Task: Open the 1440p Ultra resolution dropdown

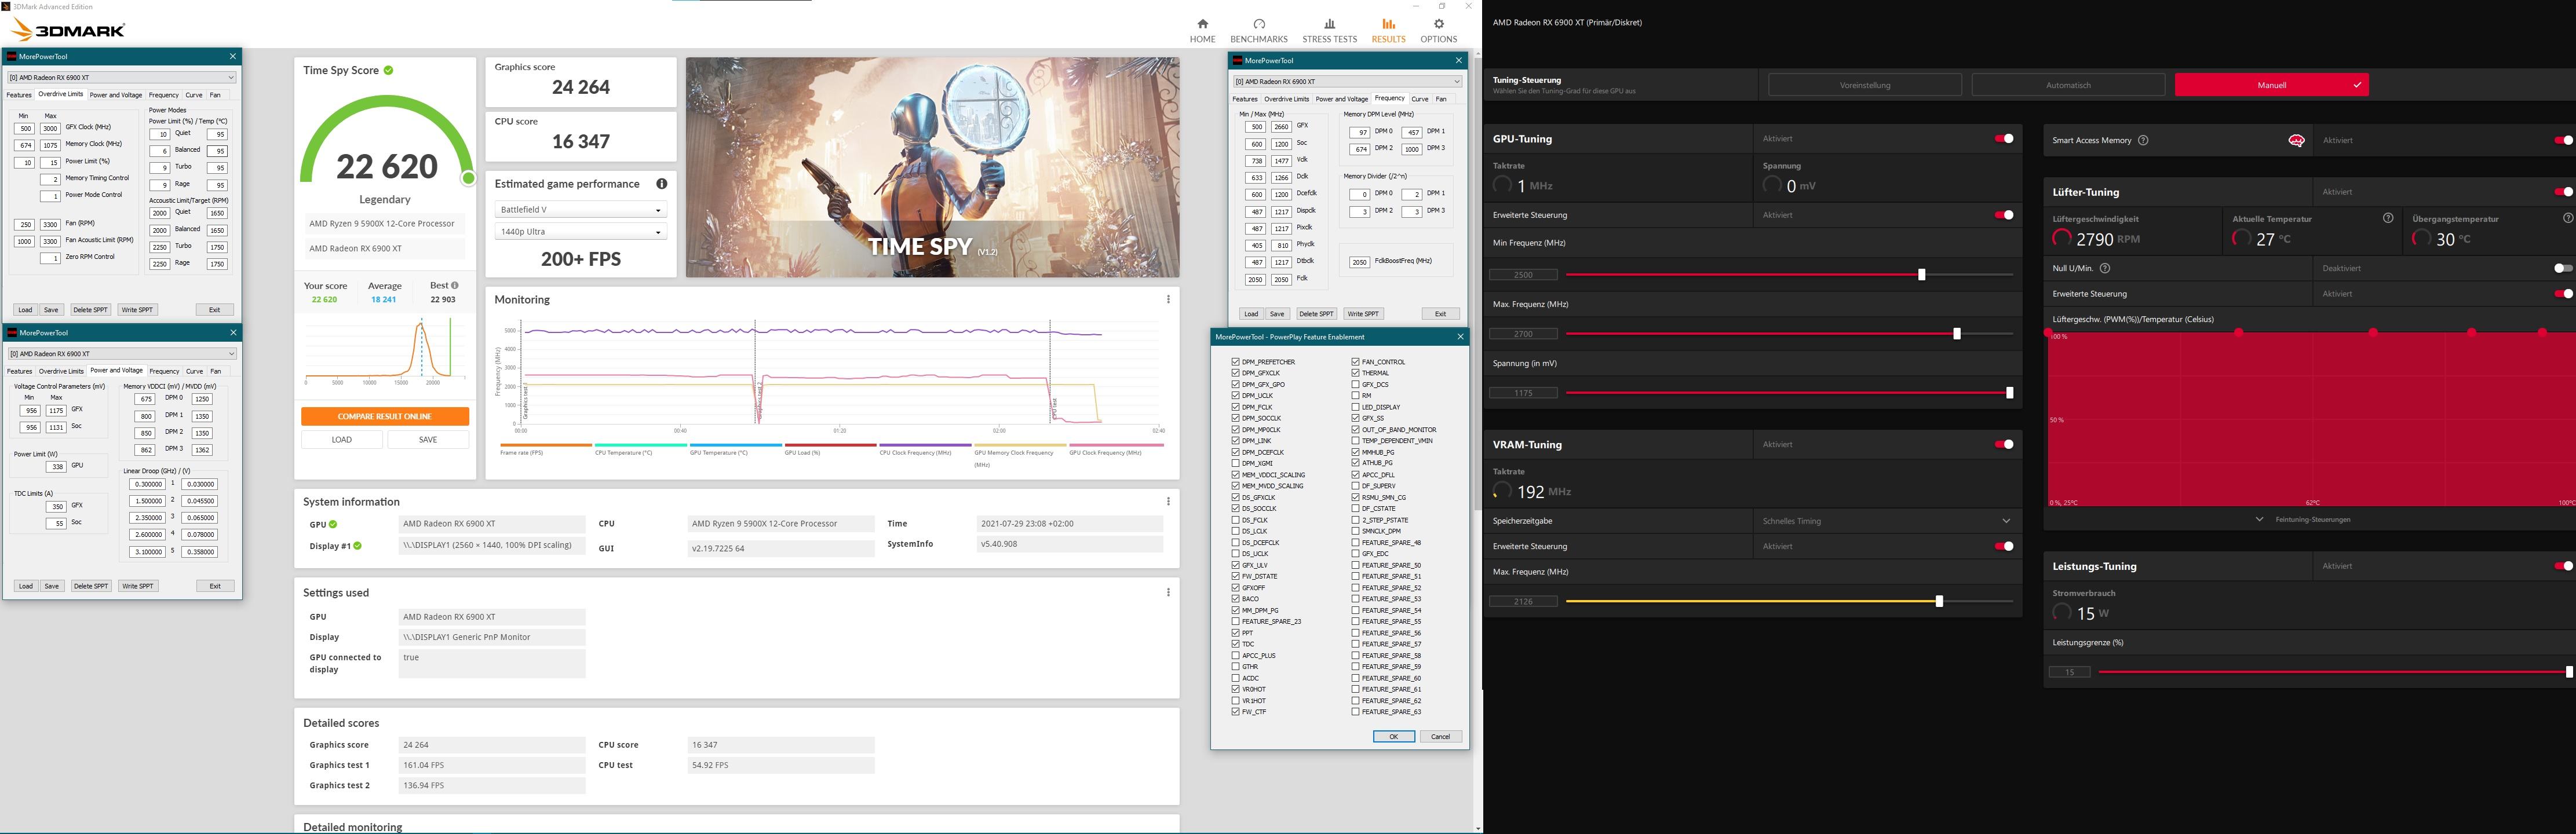Action: 580,232
